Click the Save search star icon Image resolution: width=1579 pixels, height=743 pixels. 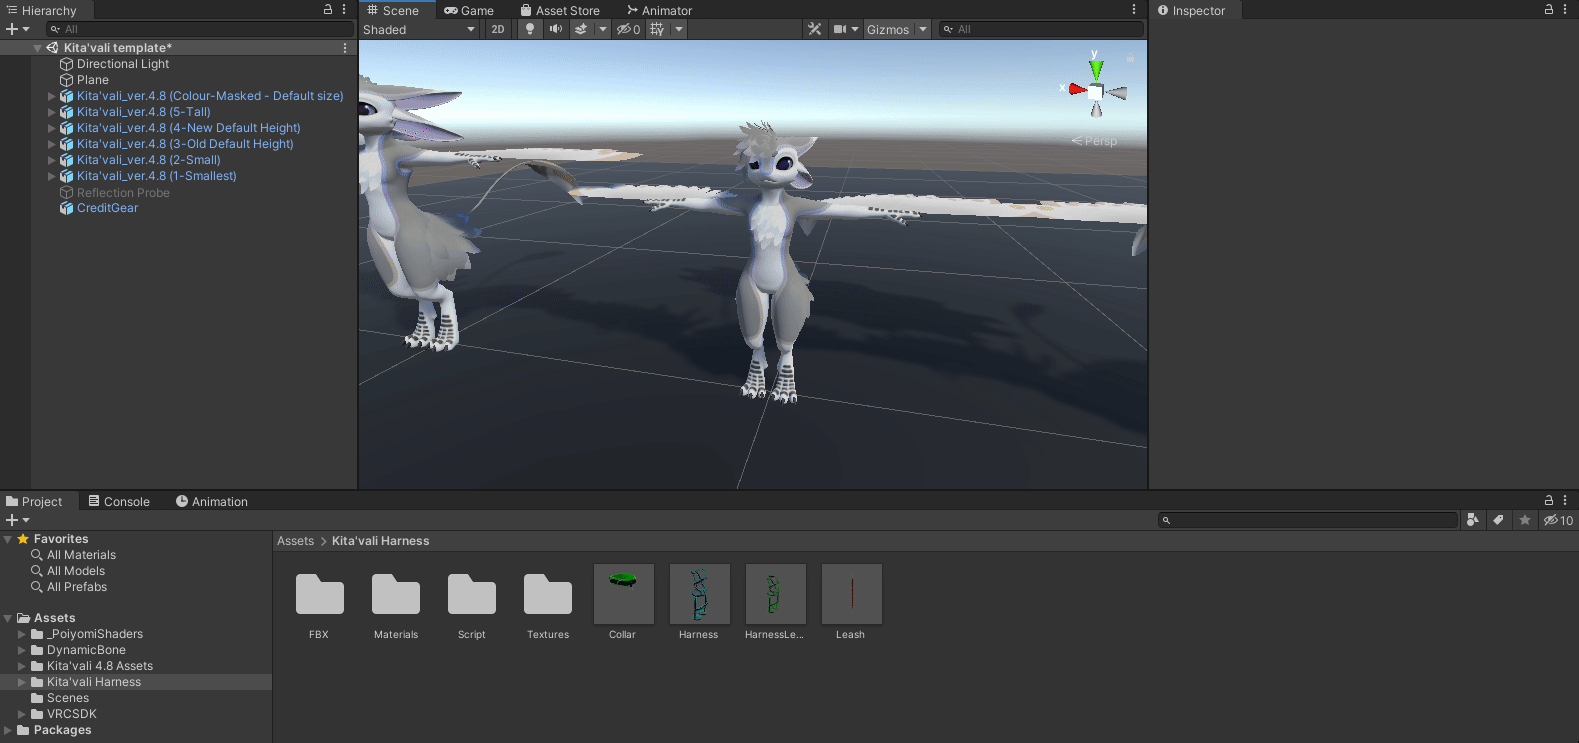tap(1524, 520)
